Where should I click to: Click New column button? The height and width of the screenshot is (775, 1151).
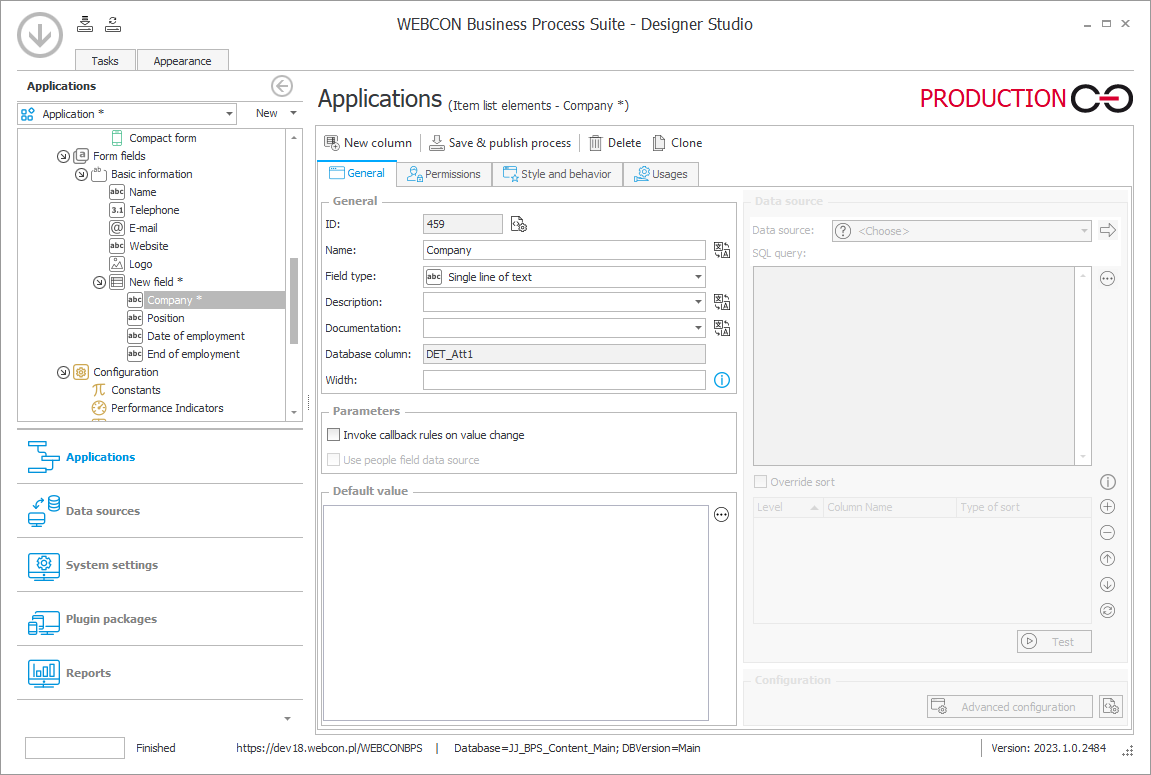coord(368,142)
